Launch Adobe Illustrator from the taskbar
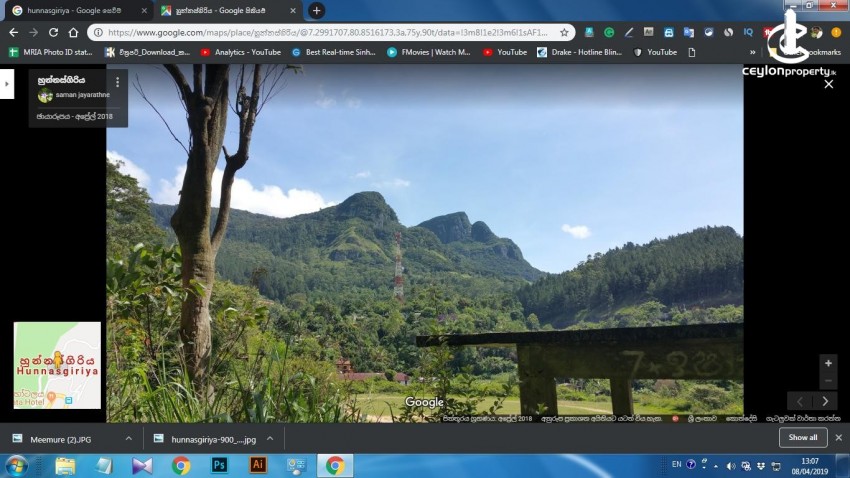This screenshot has width=850, height=478. pos(257,465)
